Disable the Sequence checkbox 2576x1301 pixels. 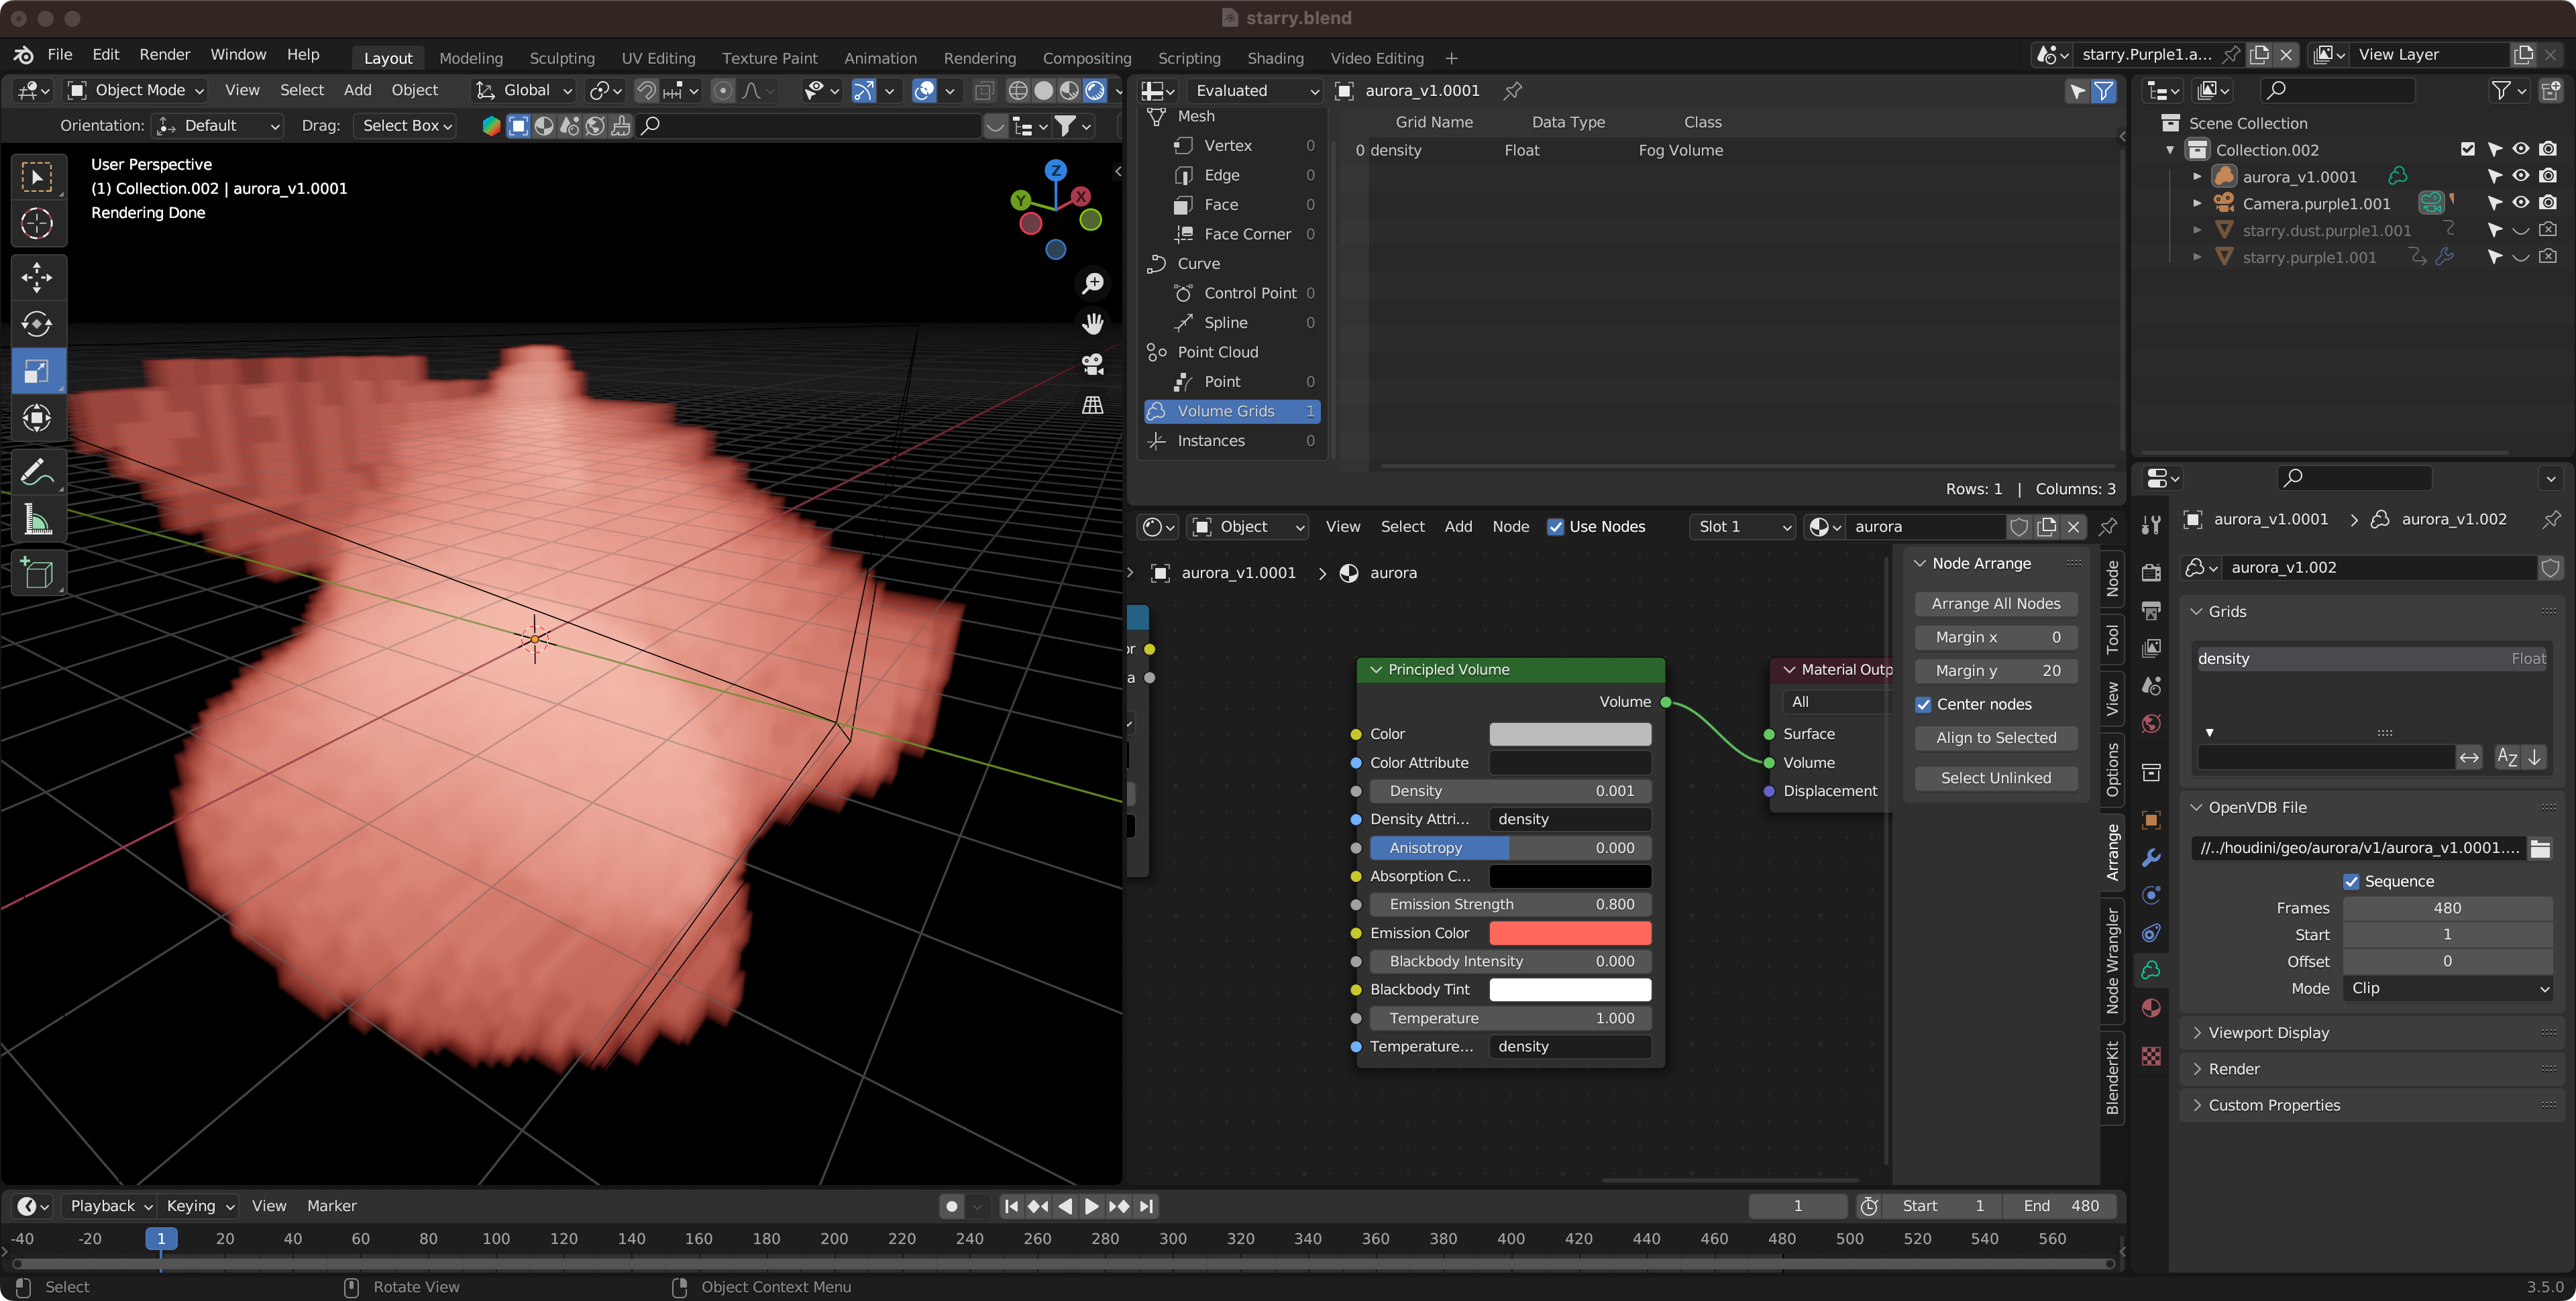point(2351,881)
